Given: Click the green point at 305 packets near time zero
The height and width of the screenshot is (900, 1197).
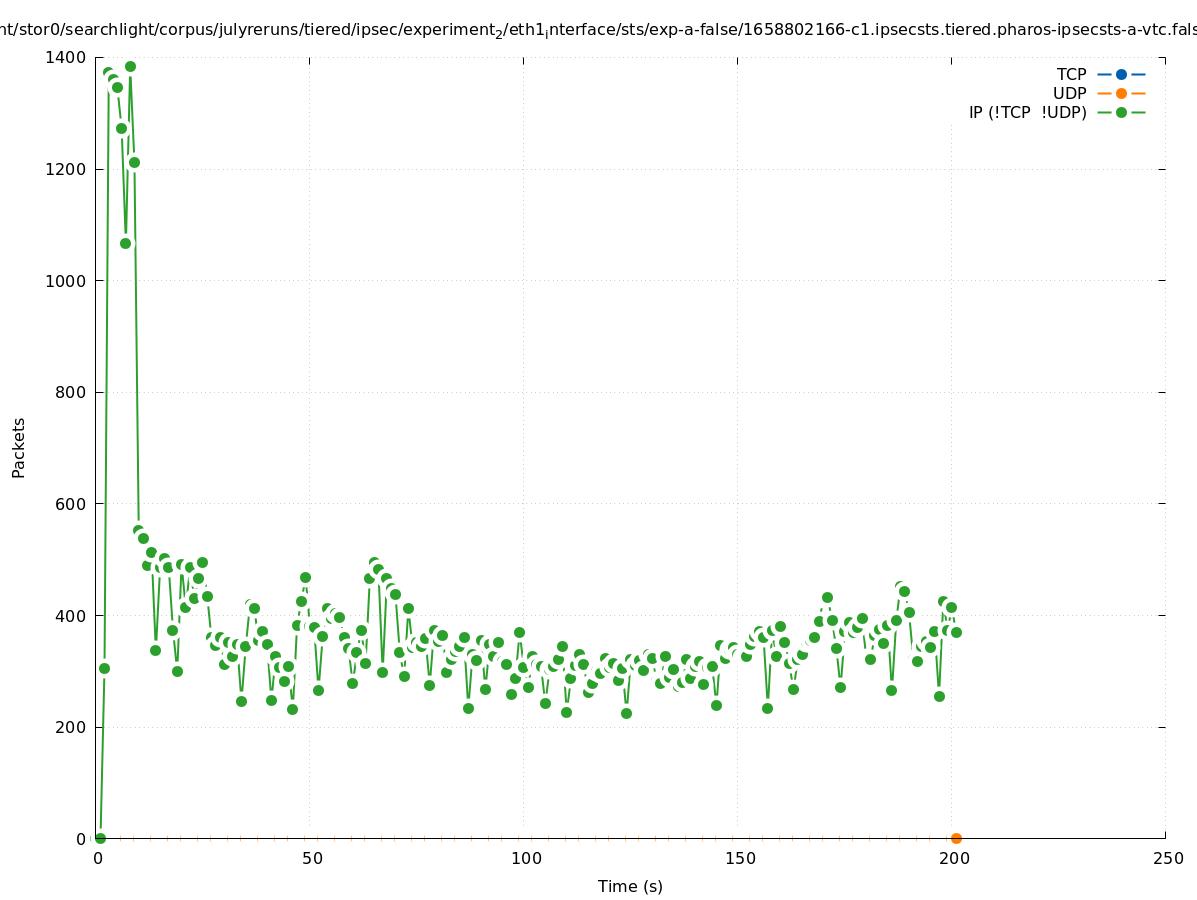Looking at the screenshot, I should pos(104,668).
